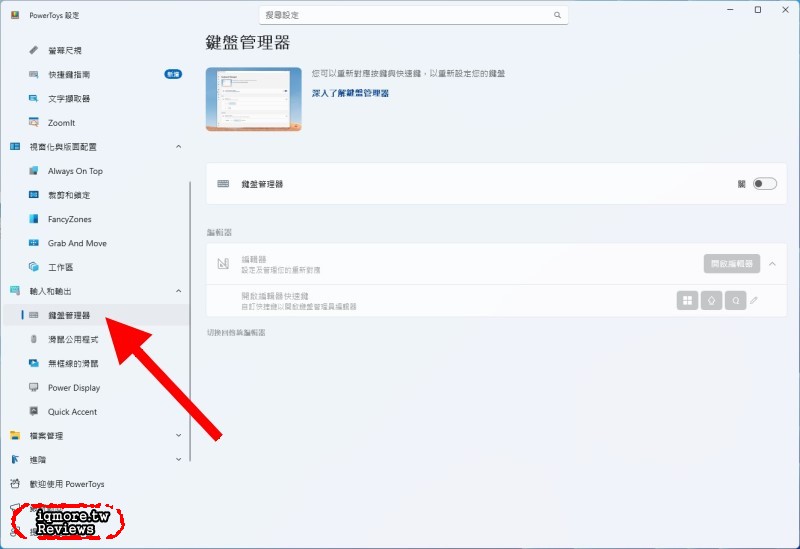
Task: Click the PowerToys app icon in title bar
Action: coord(15,15)
